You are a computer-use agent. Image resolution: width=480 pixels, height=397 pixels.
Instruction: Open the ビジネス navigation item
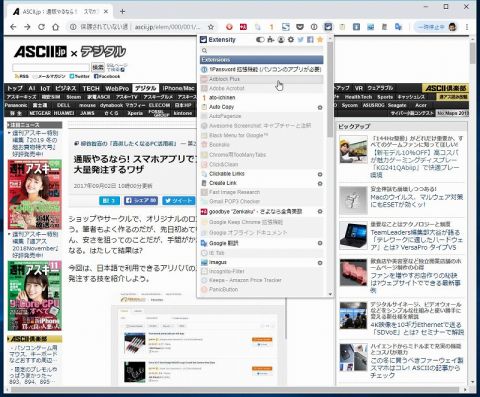point(66,88)
